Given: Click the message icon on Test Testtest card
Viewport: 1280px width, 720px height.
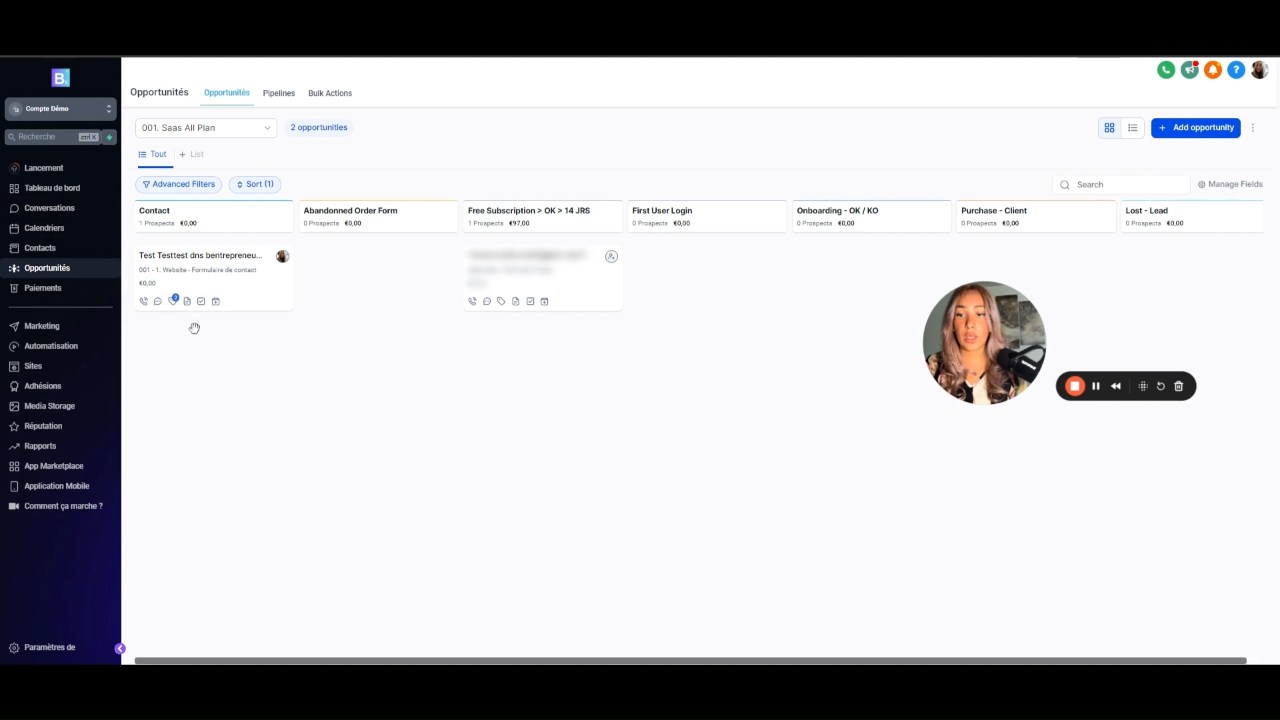Looking at the screenshot, I should tap(158, 301).
